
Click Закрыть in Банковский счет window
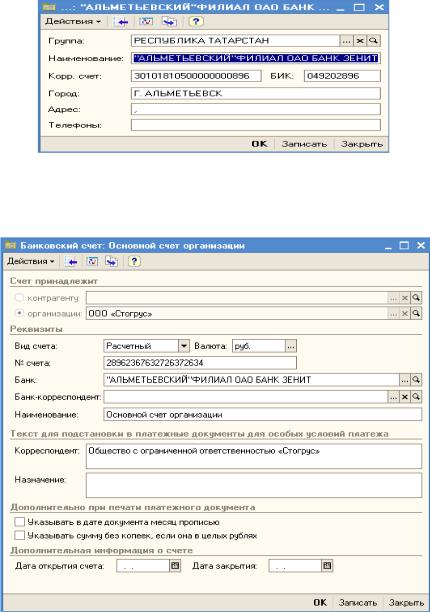coord(406,603)
